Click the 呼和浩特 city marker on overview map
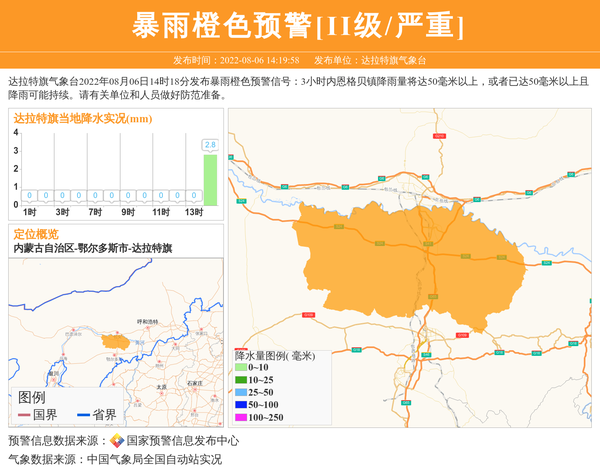Image resolution: width=600 pixels, height=471 pixels. [146, 327]
